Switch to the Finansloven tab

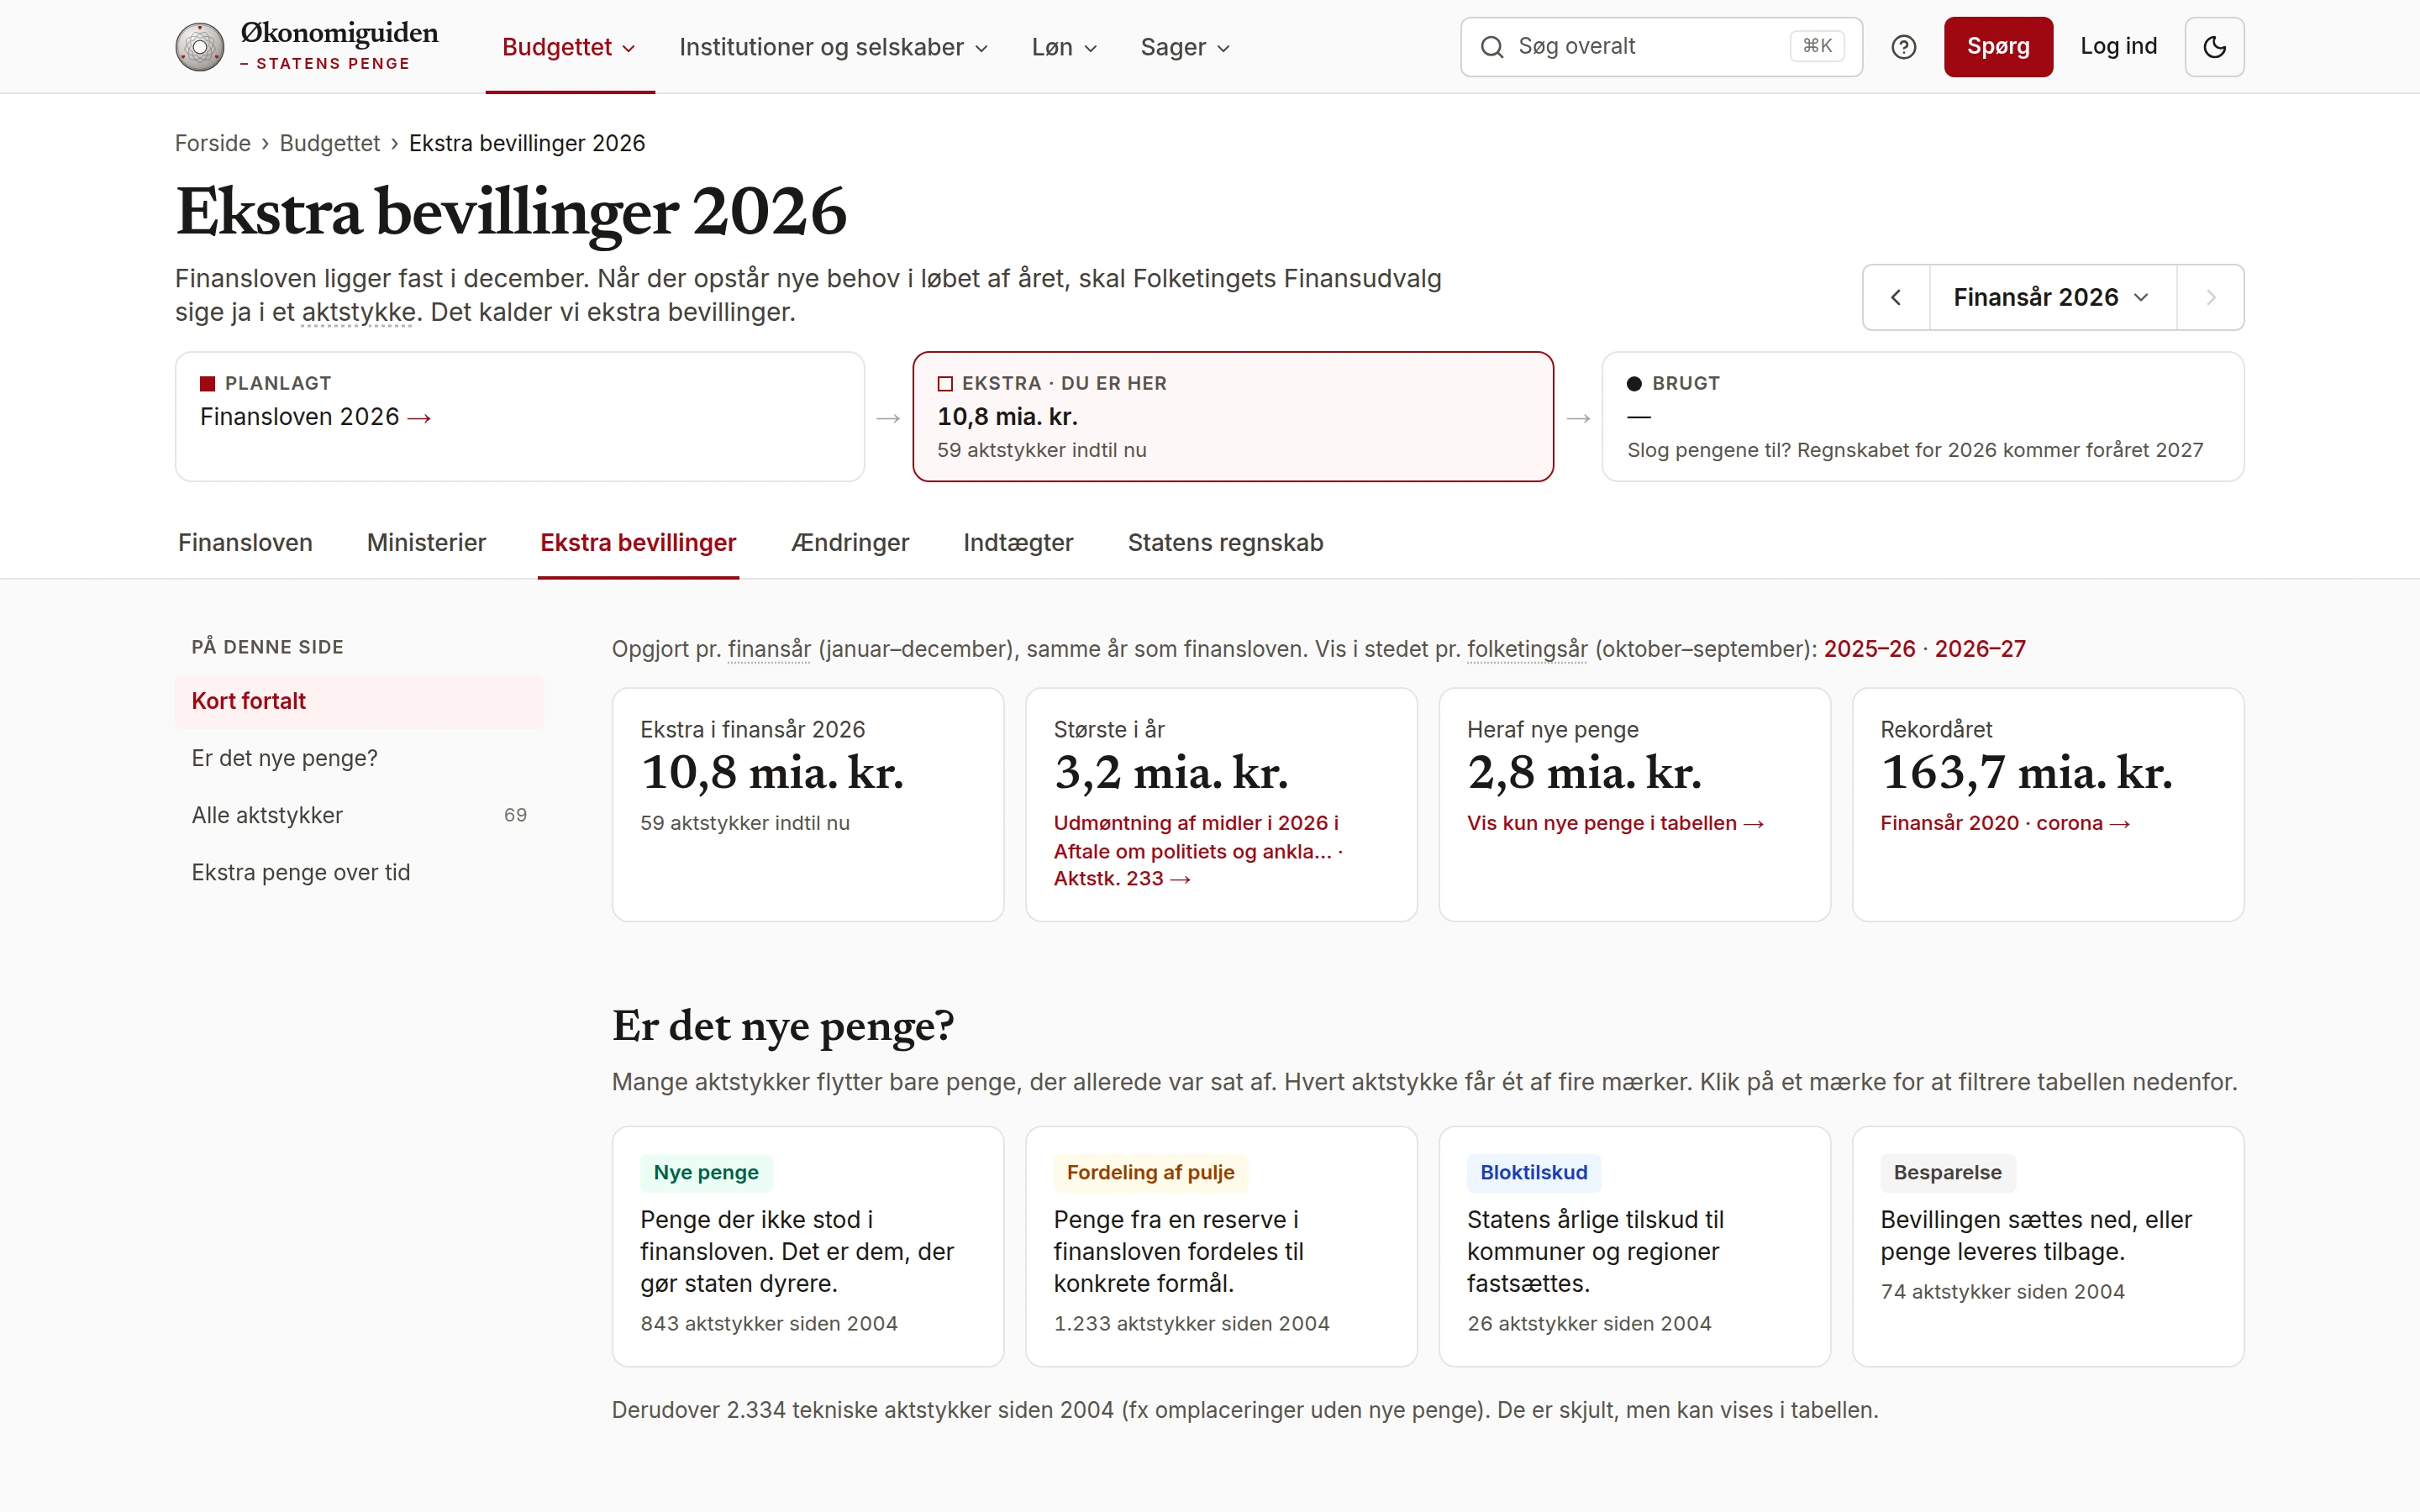(x=245, y=543)
